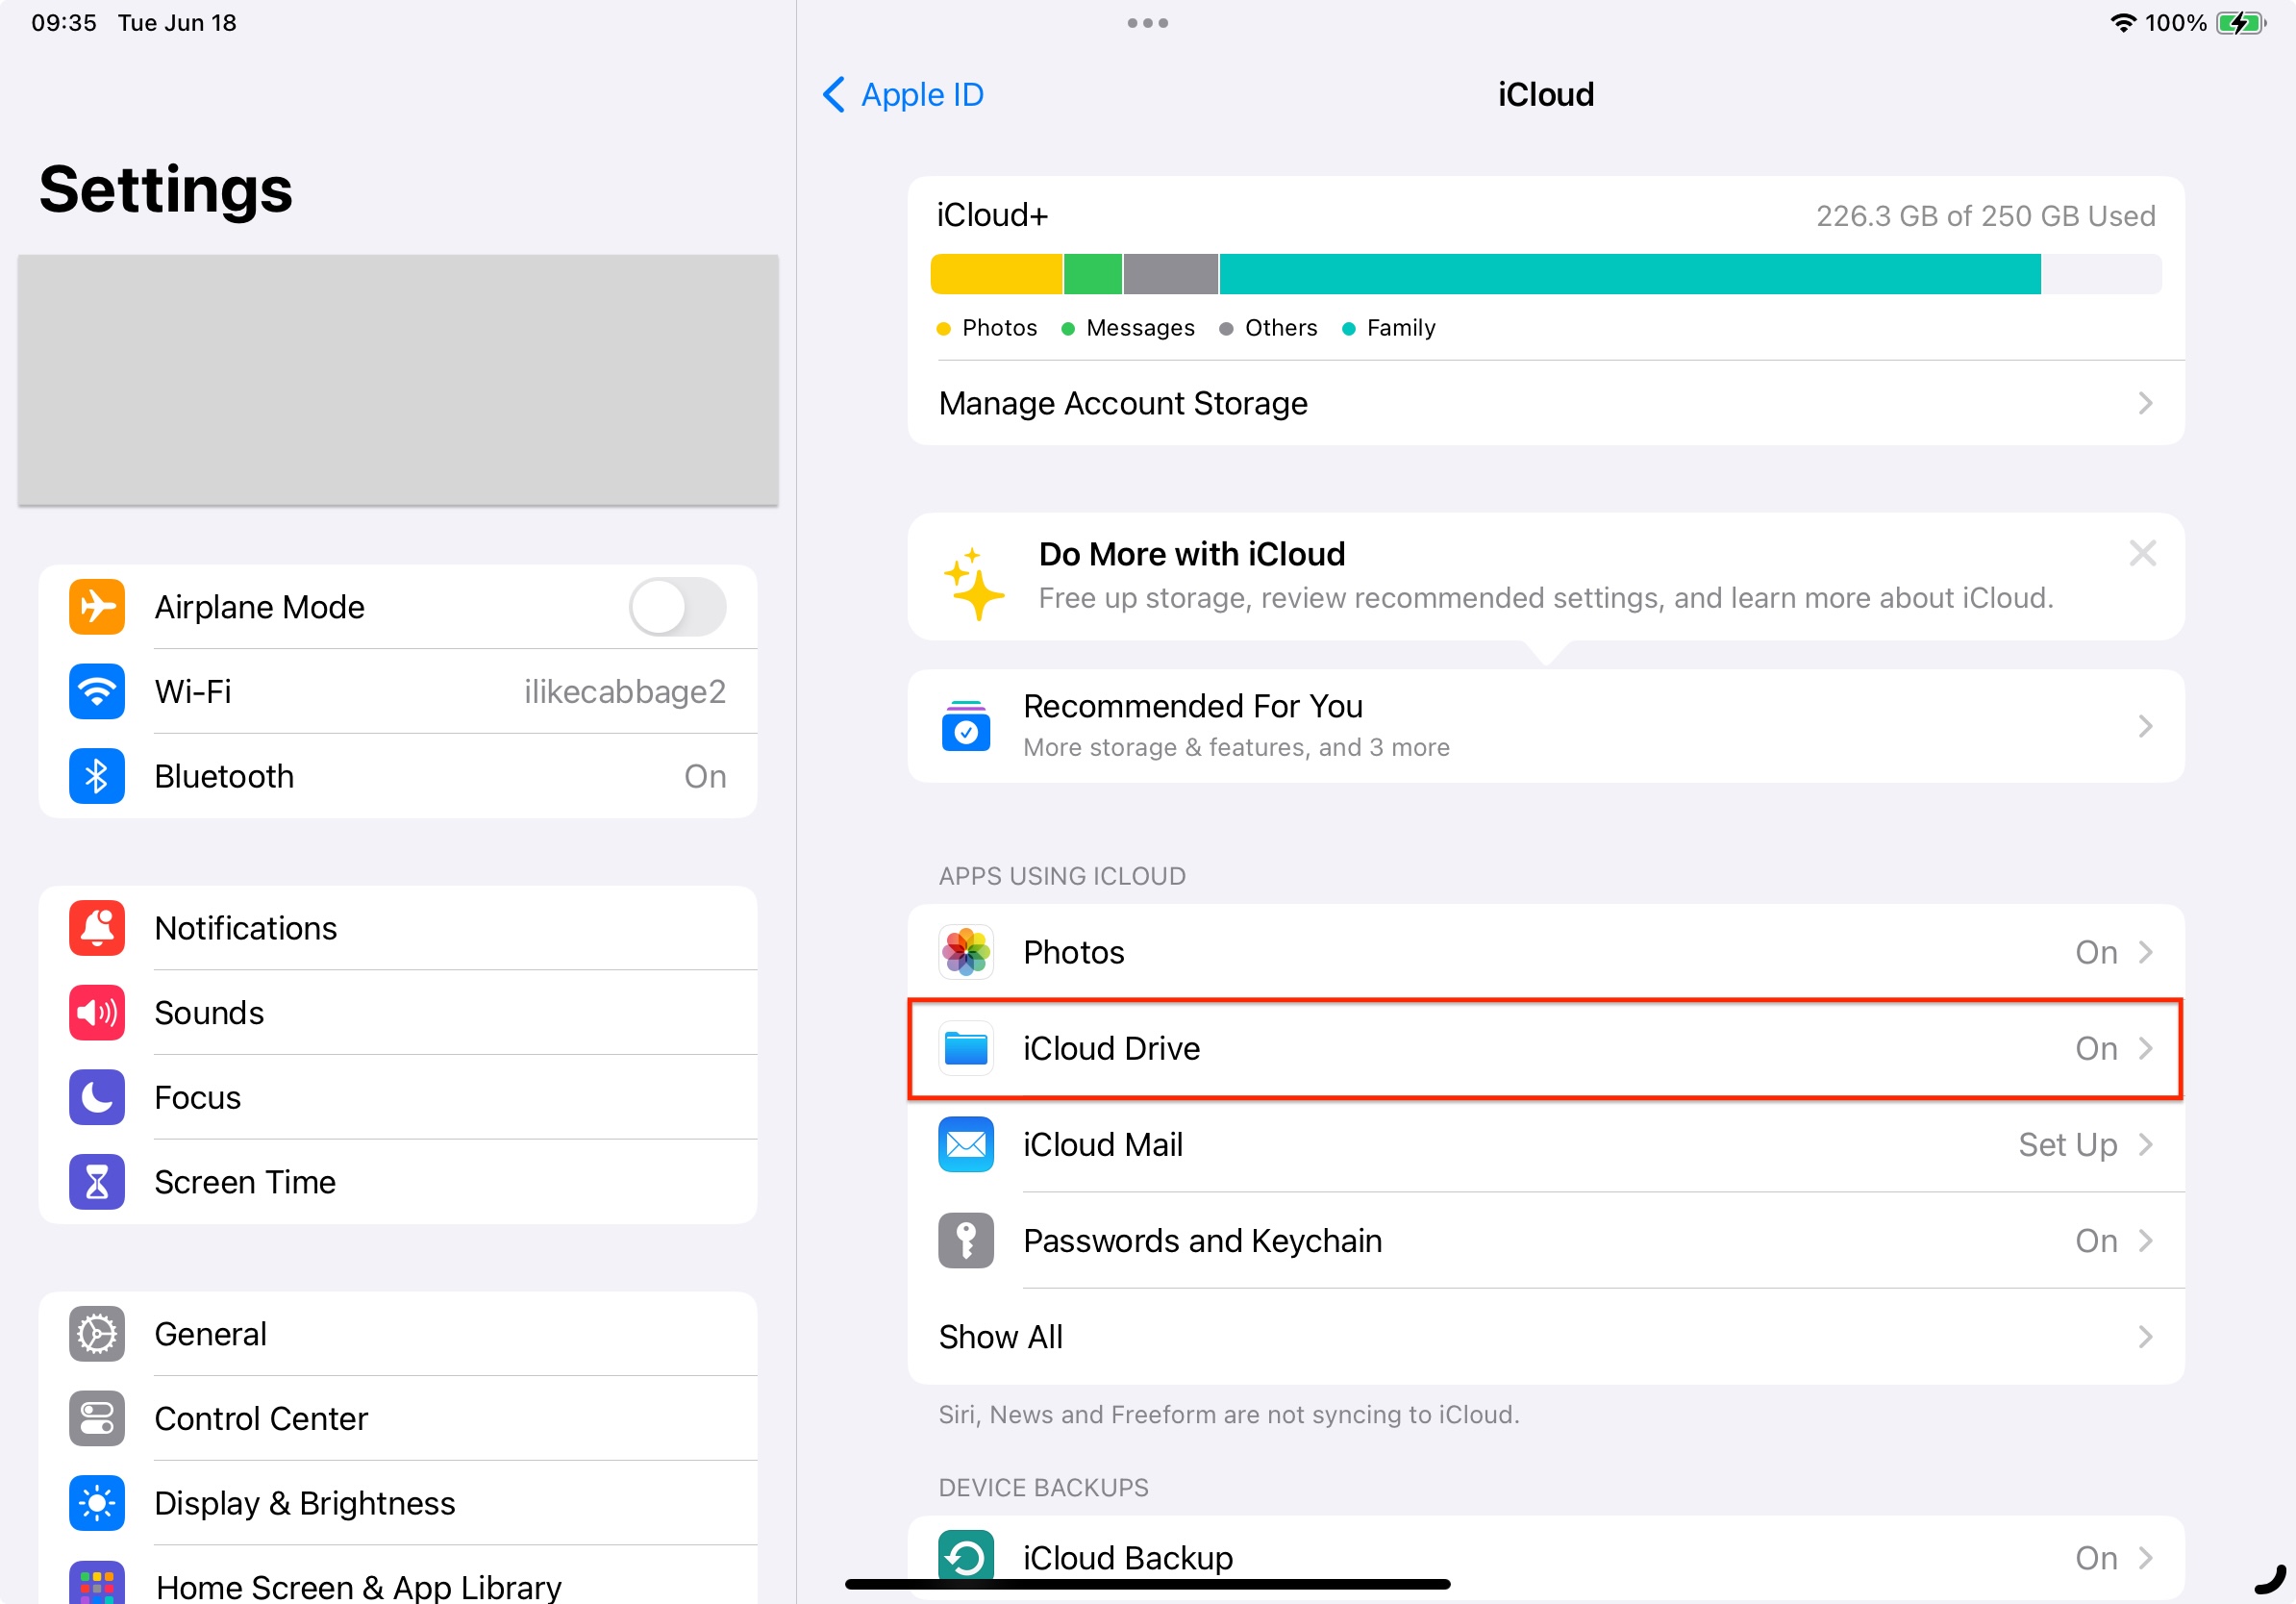Tap the iCloud Mail envelope icon
Viewport: 2296px width, 1604px height.
[x=966, y=1144]
